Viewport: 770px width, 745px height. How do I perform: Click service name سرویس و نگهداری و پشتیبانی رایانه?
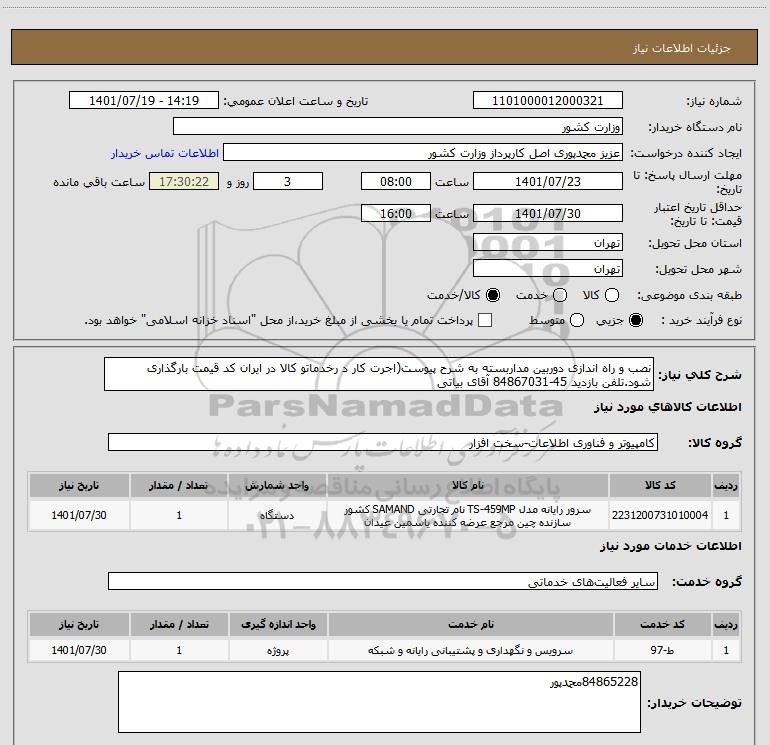click(470, 650)
